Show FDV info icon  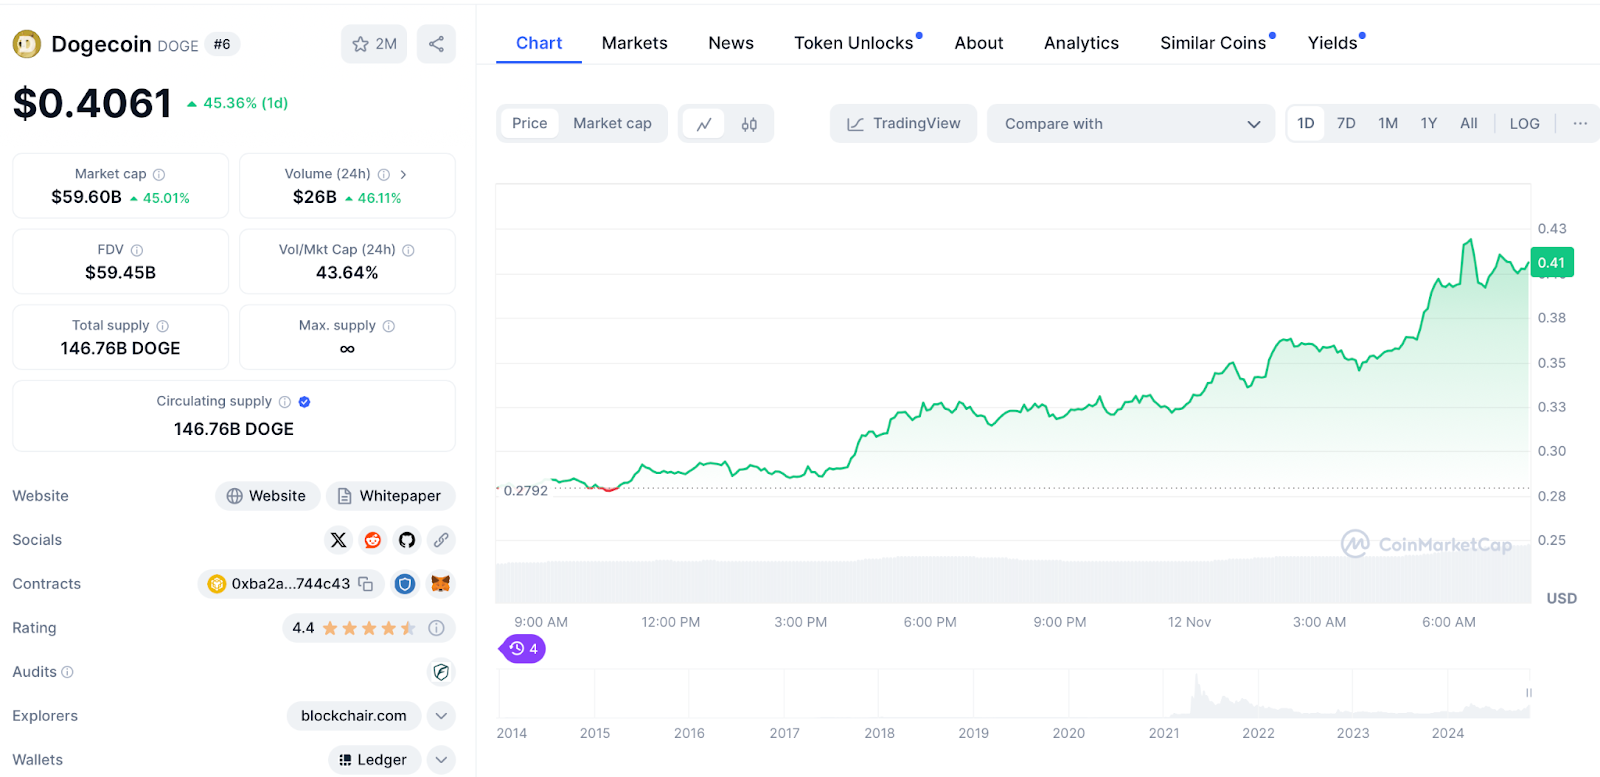coord(137,250)
